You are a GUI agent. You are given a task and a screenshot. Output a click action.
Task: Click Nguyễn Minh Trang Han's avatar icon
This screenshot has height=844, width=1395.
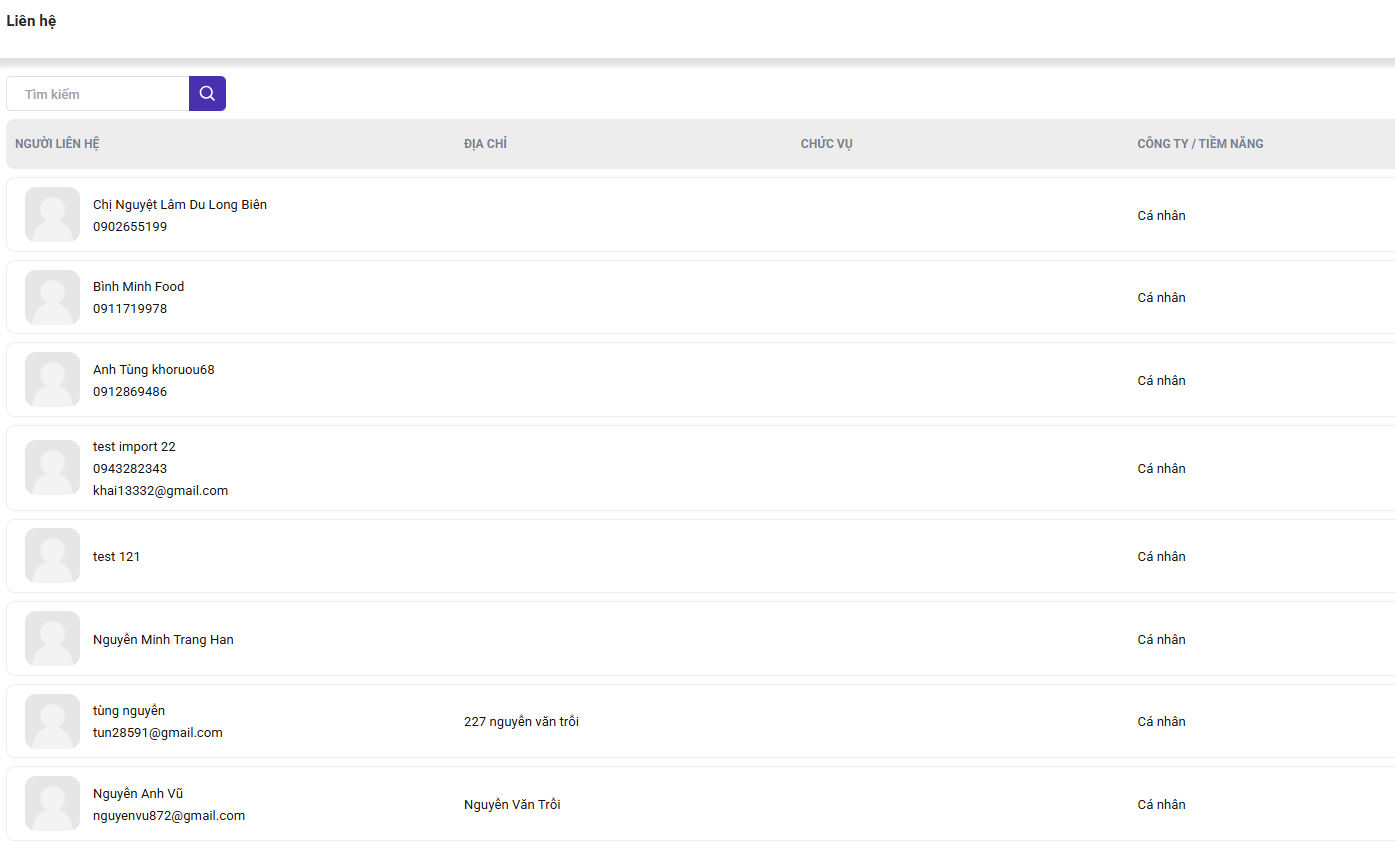click(52, 639)
